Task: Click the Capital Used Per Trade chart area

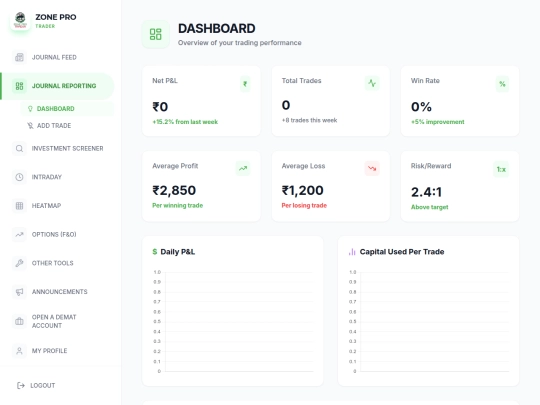Action: [429, 322]
